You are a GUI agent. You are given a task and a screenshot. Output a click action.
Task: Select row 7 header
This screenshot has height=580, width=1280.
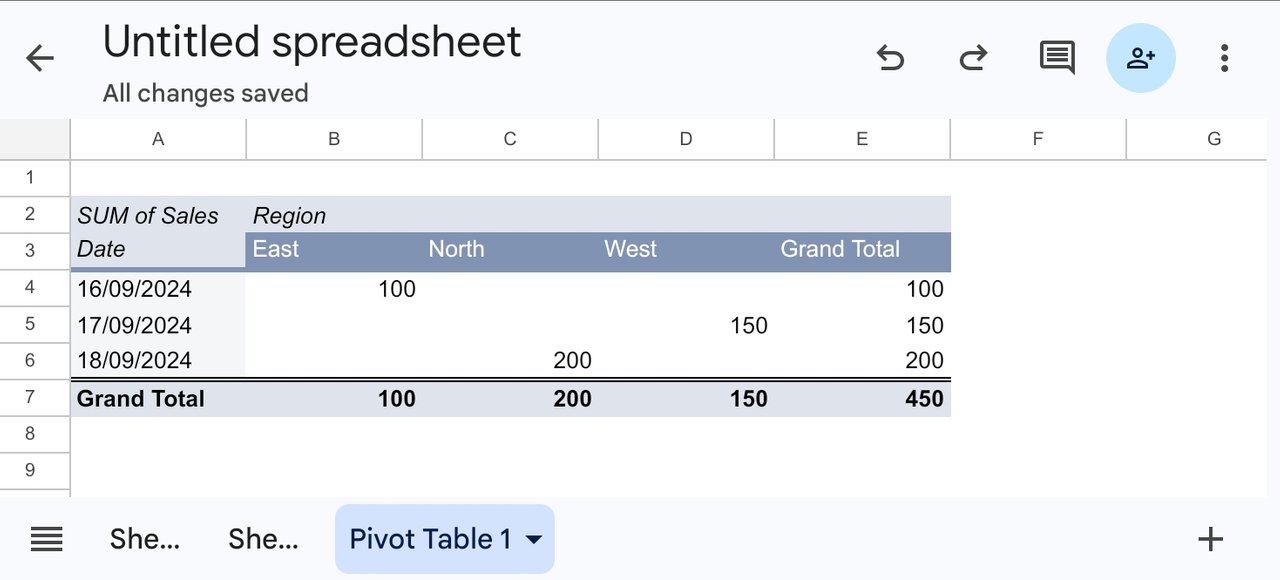pyautogui.click(x=30, y=397)
